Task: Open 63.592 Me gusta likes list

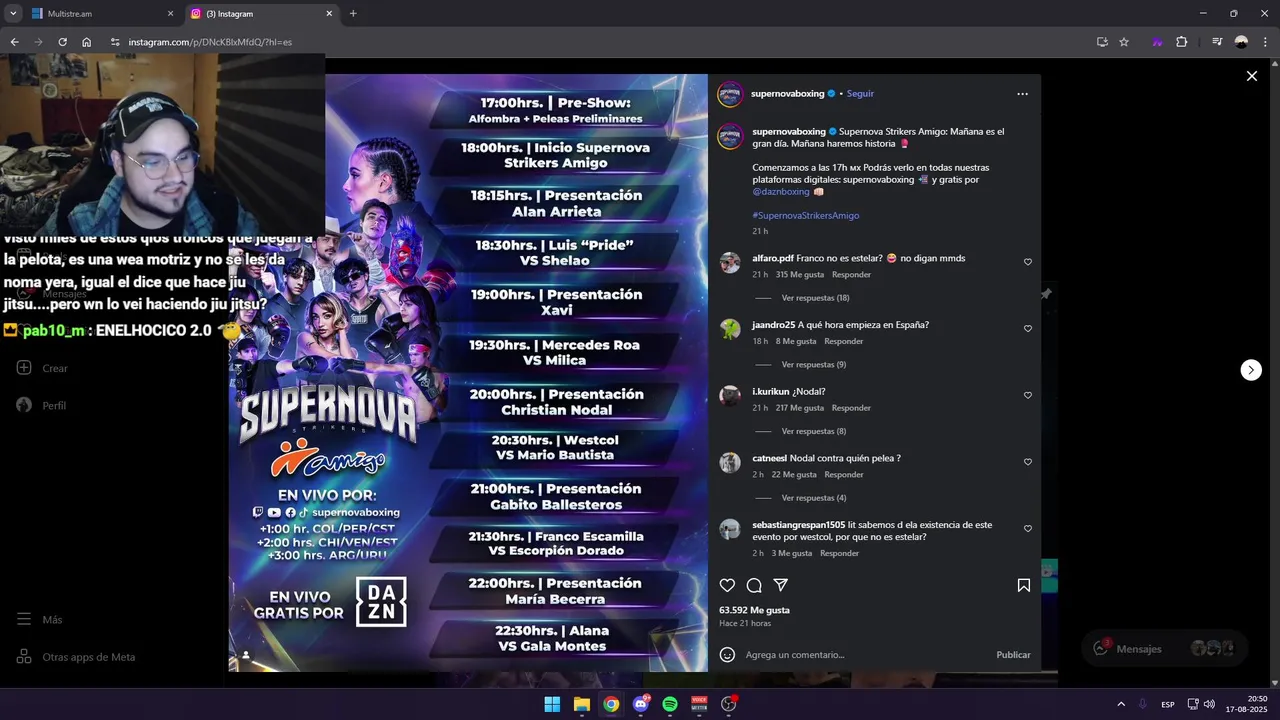Action: point(754,610)
